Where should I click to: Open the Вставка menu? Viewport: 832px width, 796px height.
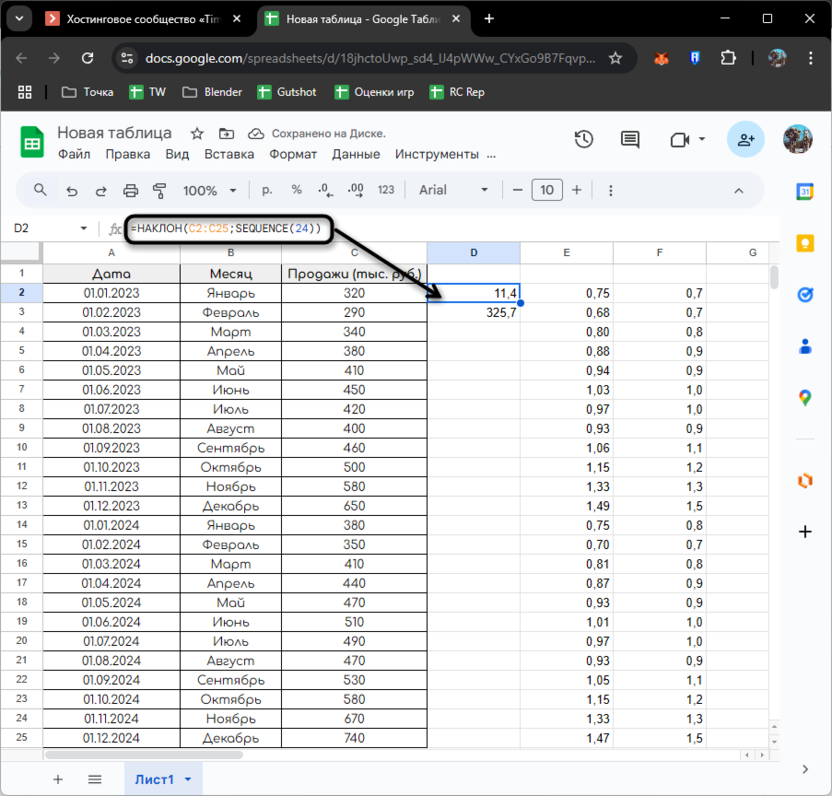tap(229, 154)
